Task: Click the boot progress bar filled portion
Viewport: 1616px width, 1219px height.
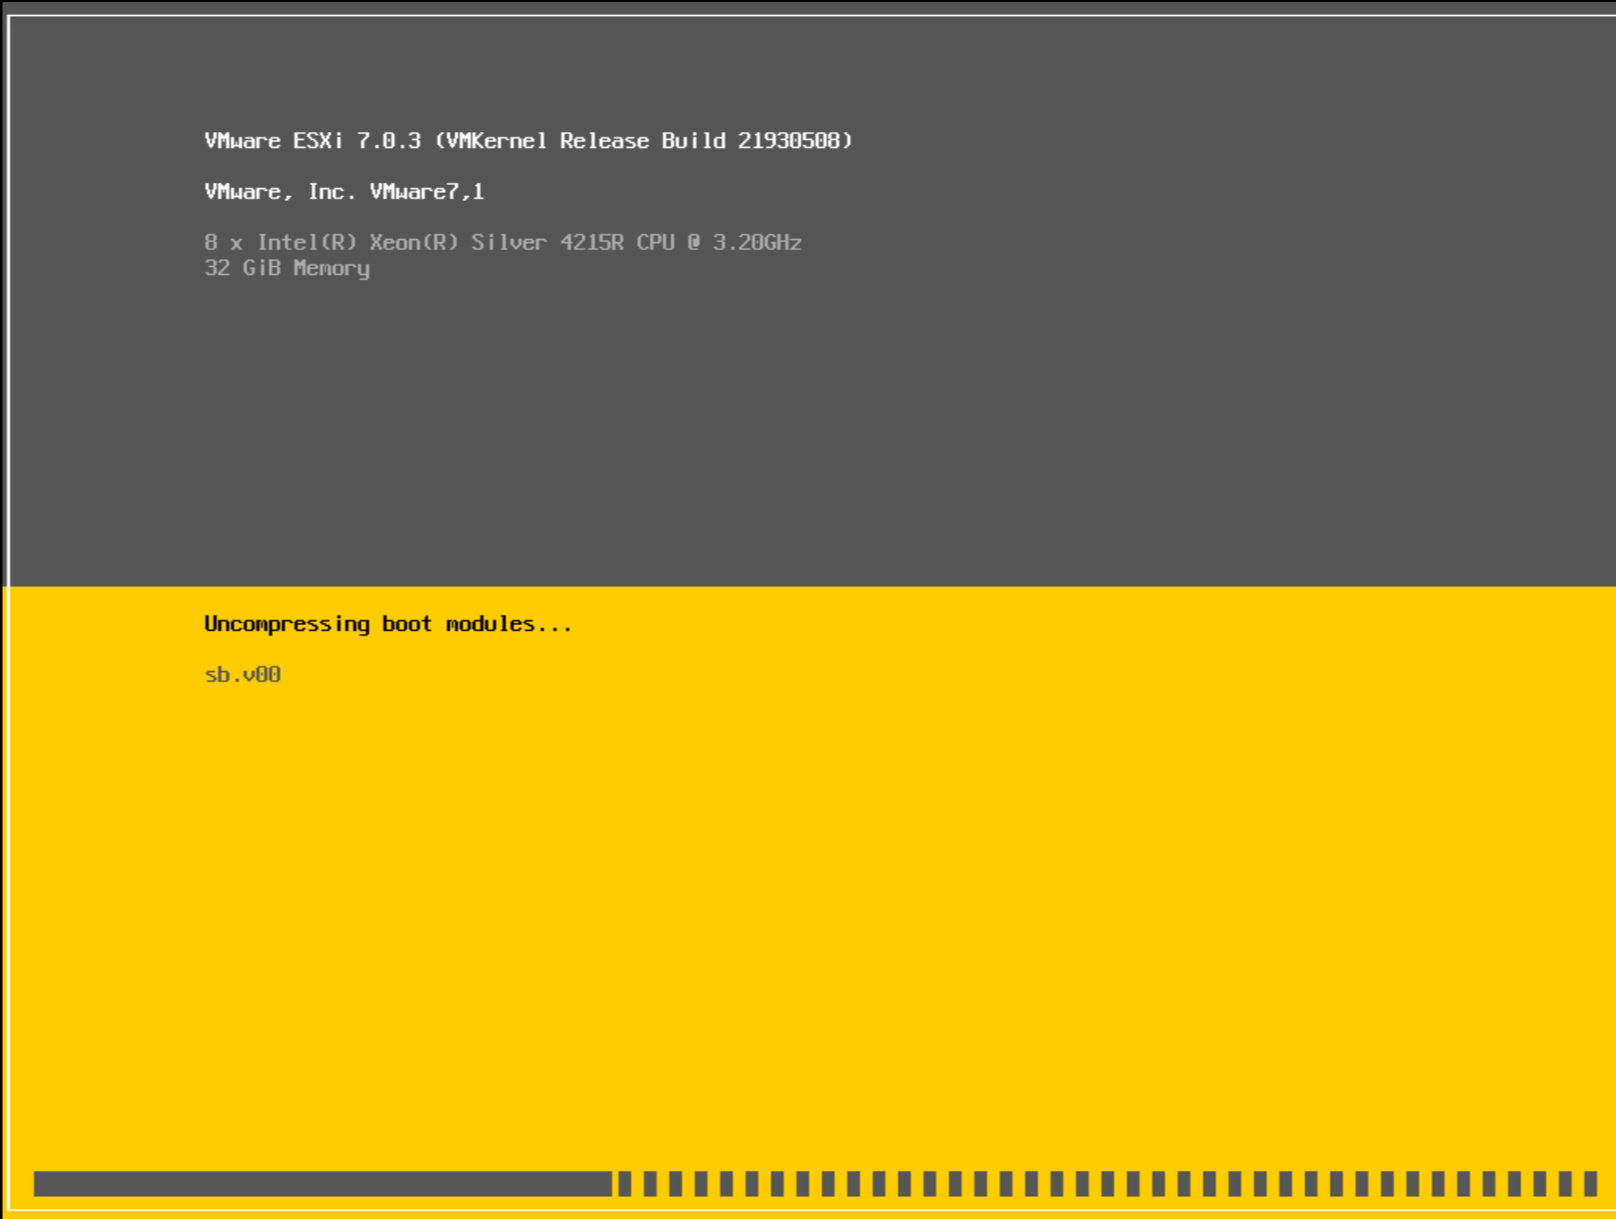Action: 322,1183
